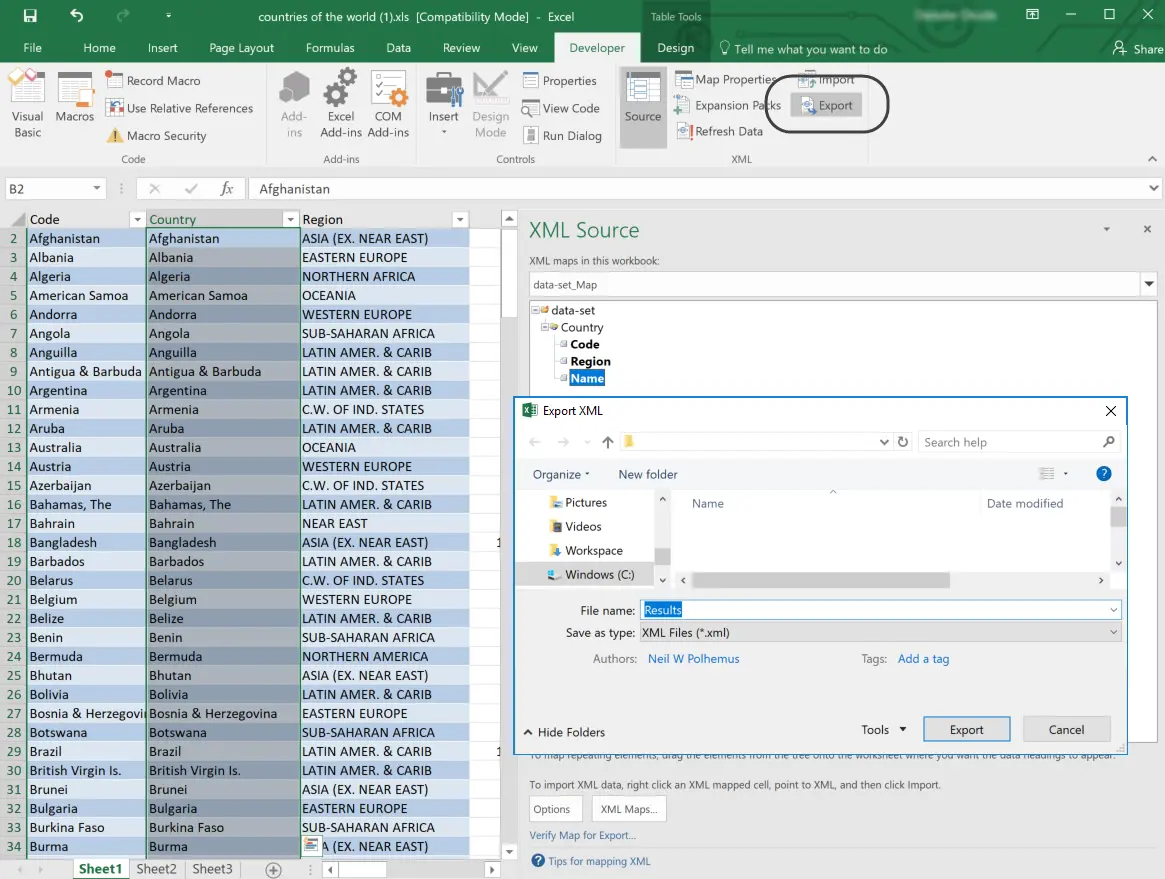This screenshot has height=879, width=1165.
Task: Click the File name input field
Action: pos(880,610)
